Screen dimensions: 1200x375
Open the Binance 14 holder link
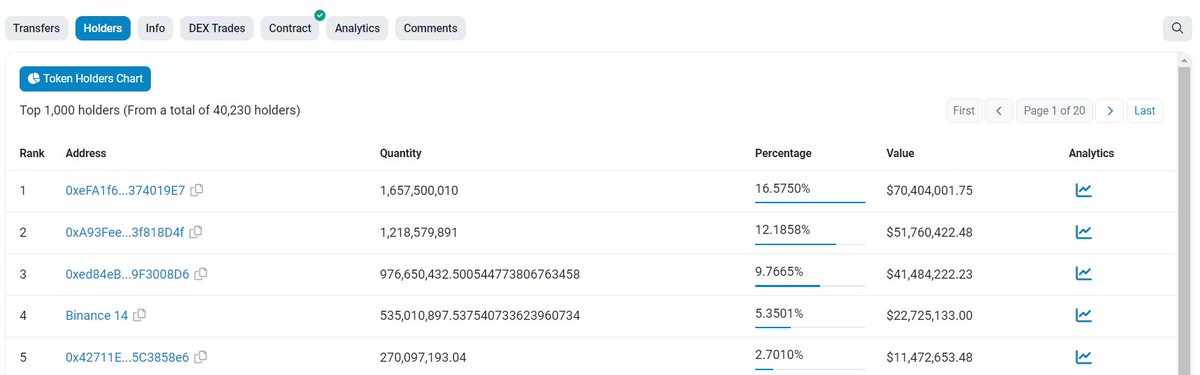tap(96, 316)
